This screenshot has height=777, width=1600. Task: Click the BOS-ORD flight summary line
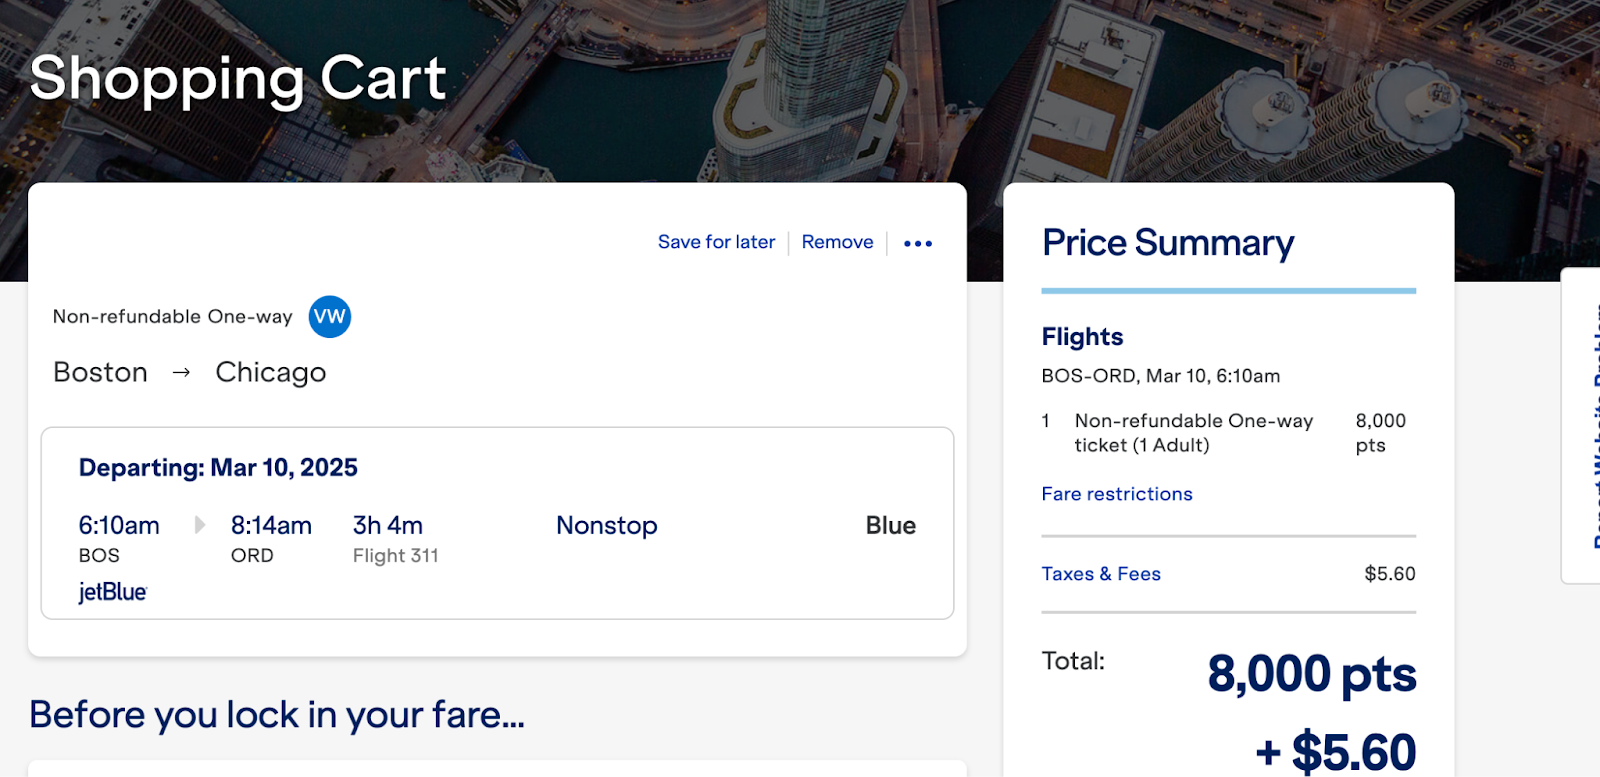coord(1160,376)
